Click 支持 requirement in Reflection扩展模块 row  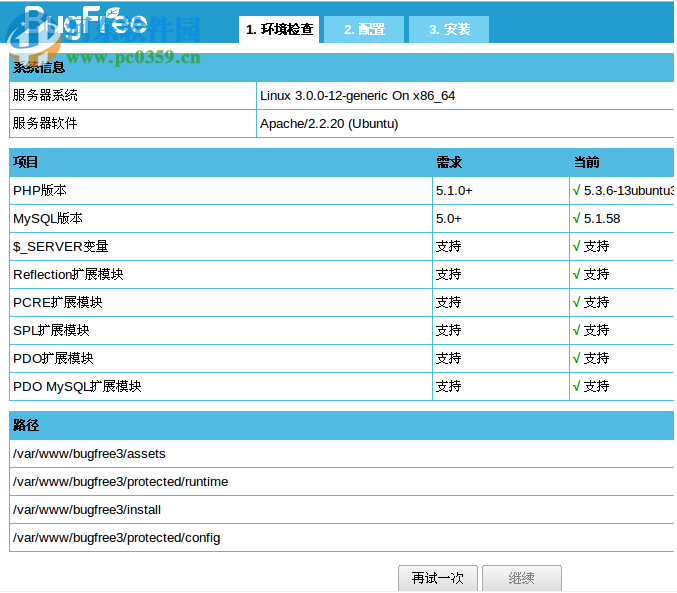(449, 274)
